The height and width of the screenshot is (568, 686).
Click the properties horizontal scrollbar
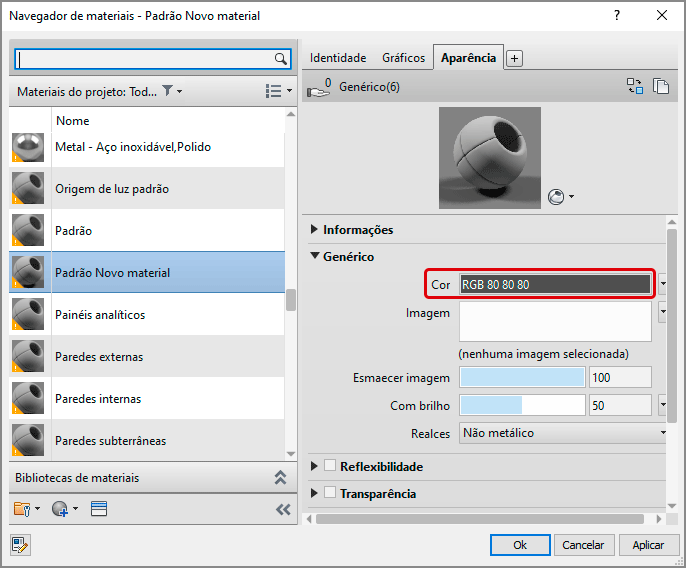coord(480,519)
